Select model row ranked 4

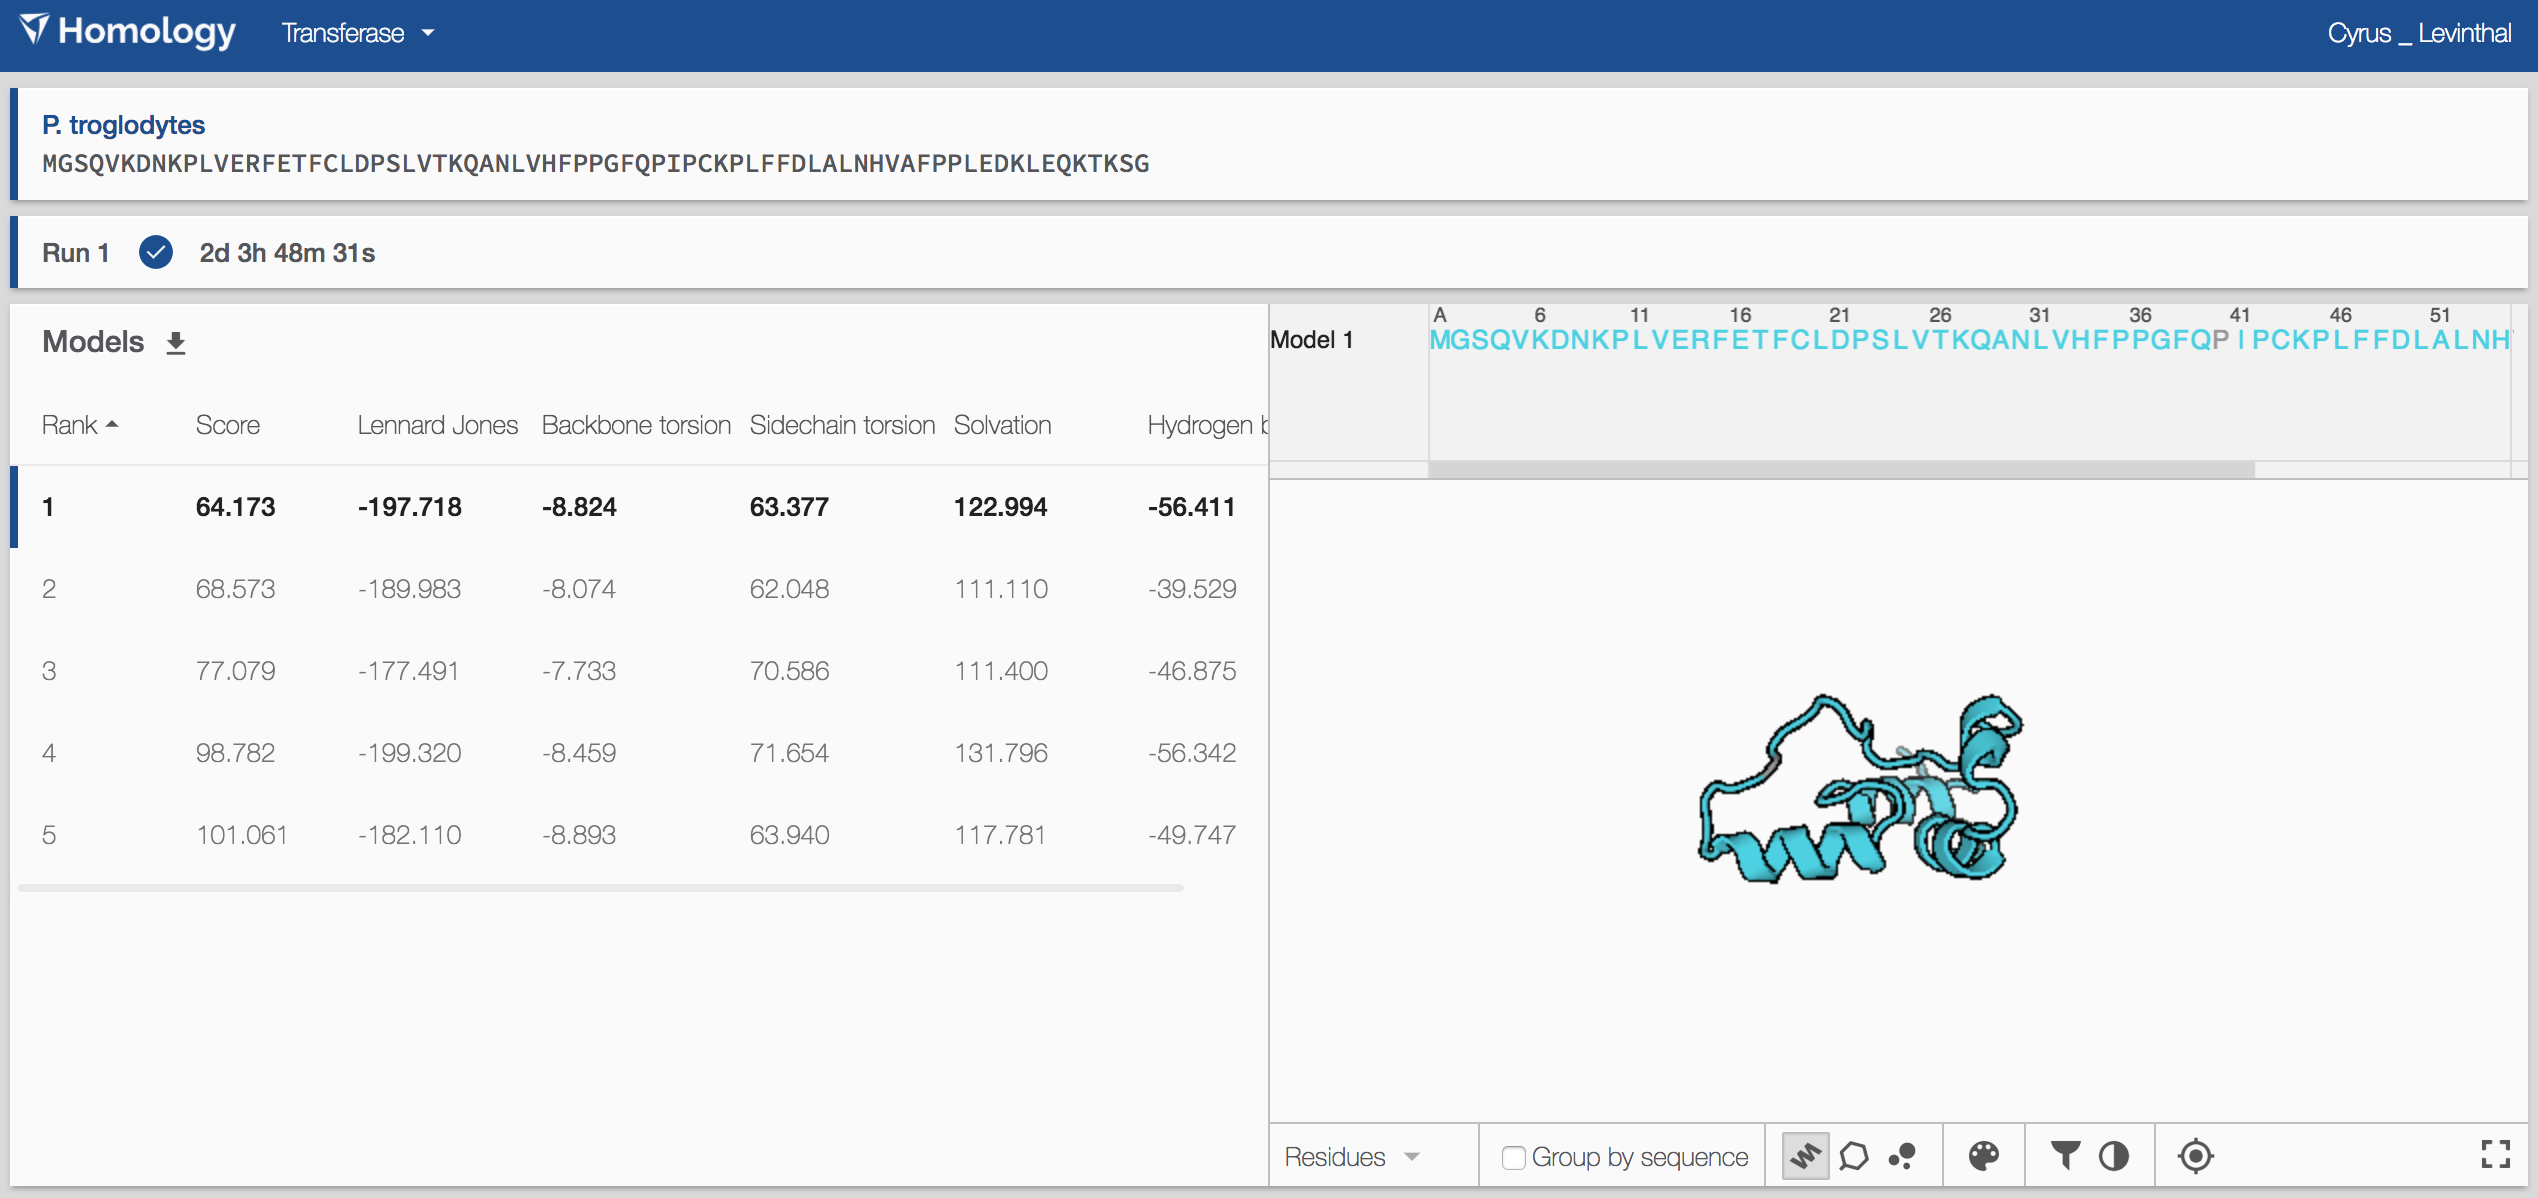[x=640, y=753]
